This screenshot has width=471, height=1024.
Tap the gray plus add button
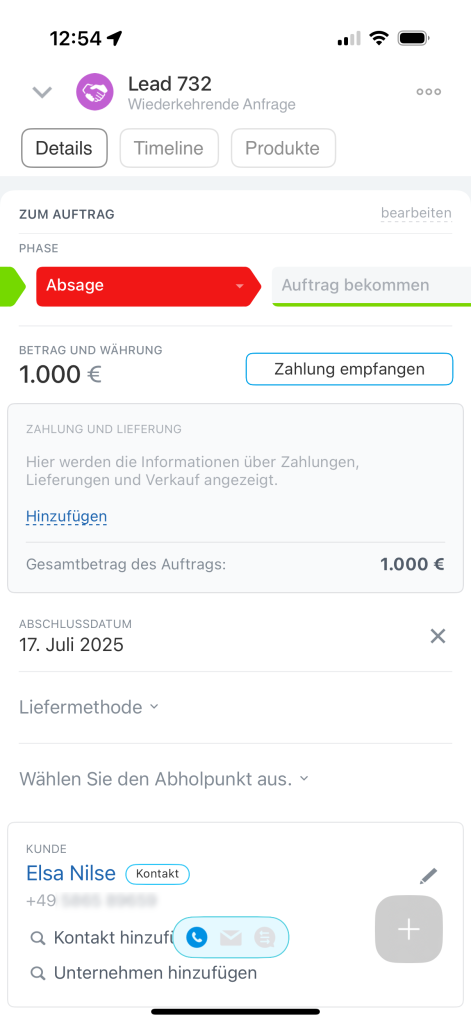409,929
